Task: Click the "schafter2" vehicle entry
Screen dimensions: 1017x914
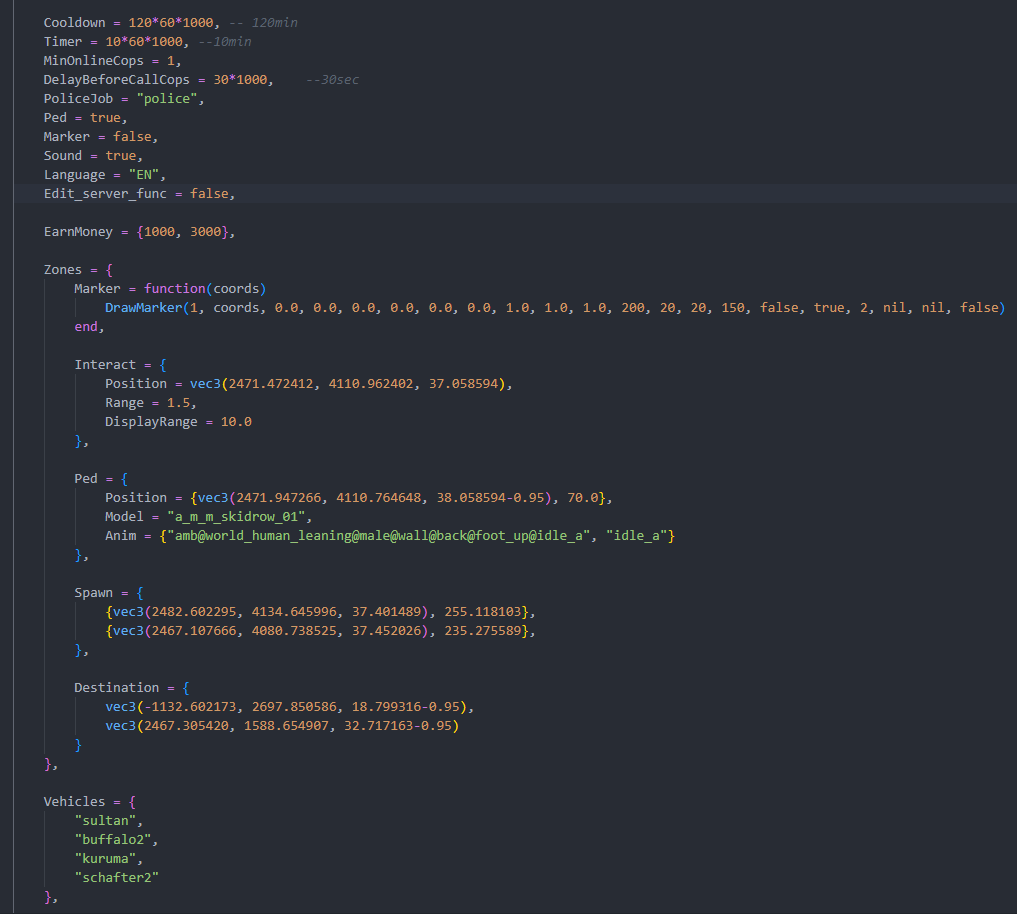Action: tap(116, 877)
